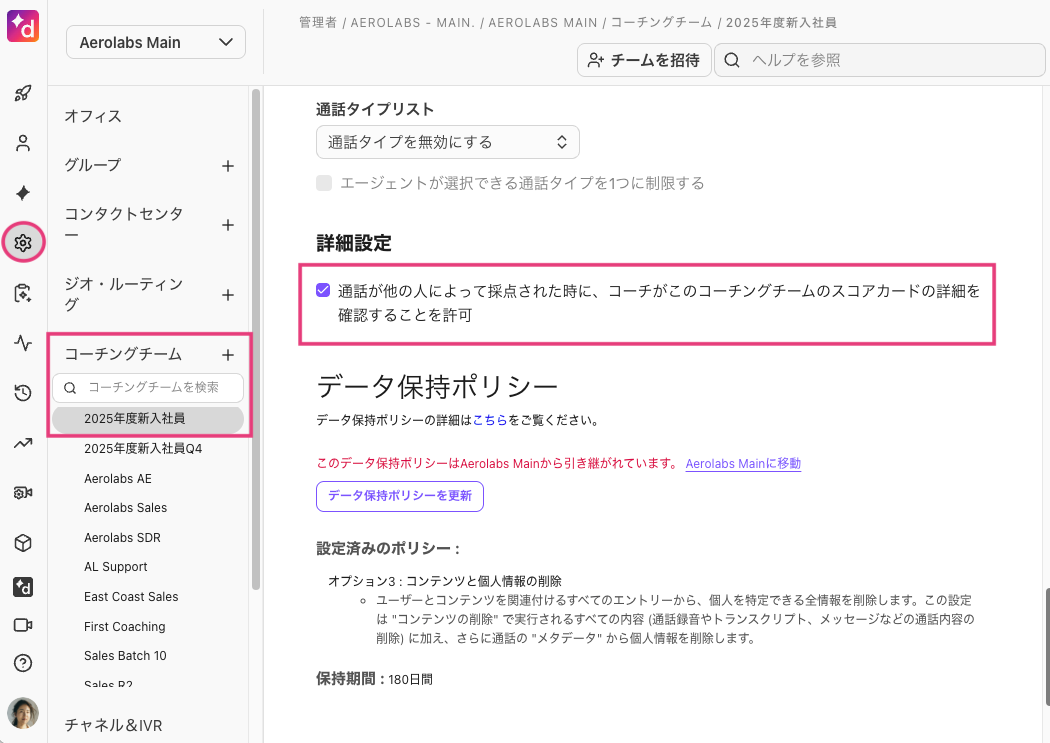Click the チームを招待 button
This screenshot has height=743, width=1050.
(644, 60)
